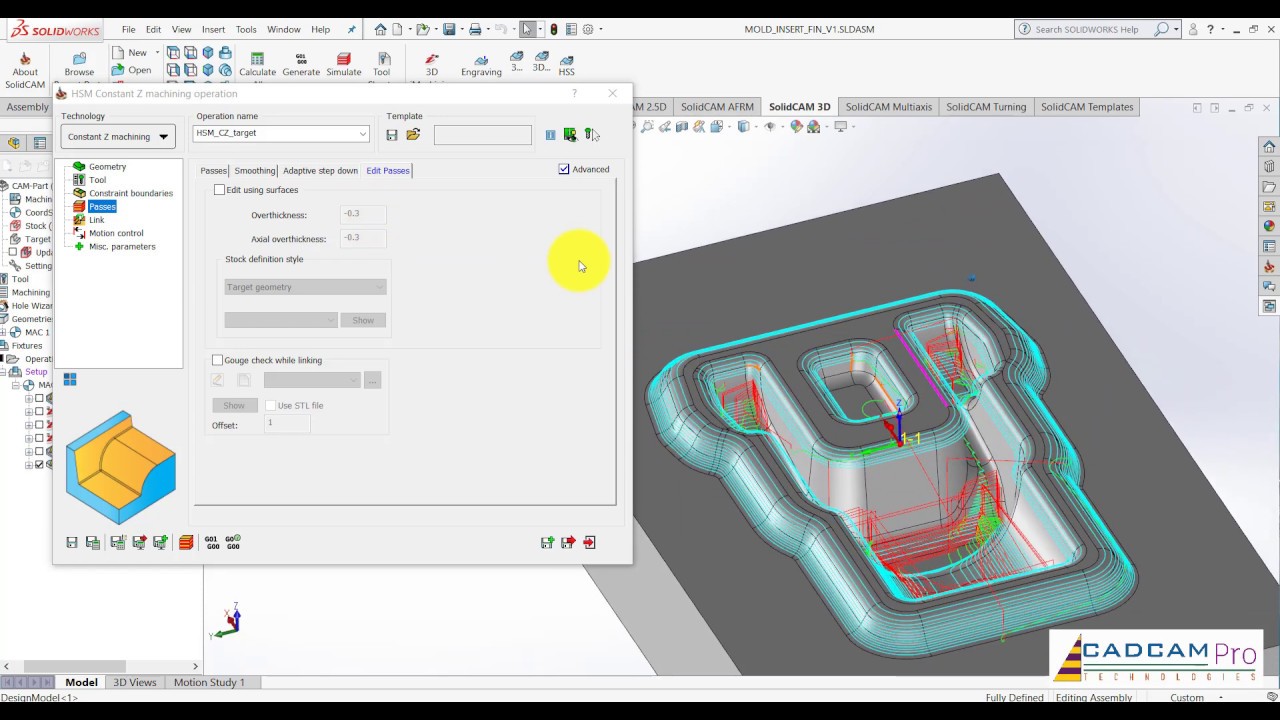The width and height of the screenshot is (1280, 720).
Task: Open the SolidCAM AFRM ribbon tab
Action: (x=717, y=107)
